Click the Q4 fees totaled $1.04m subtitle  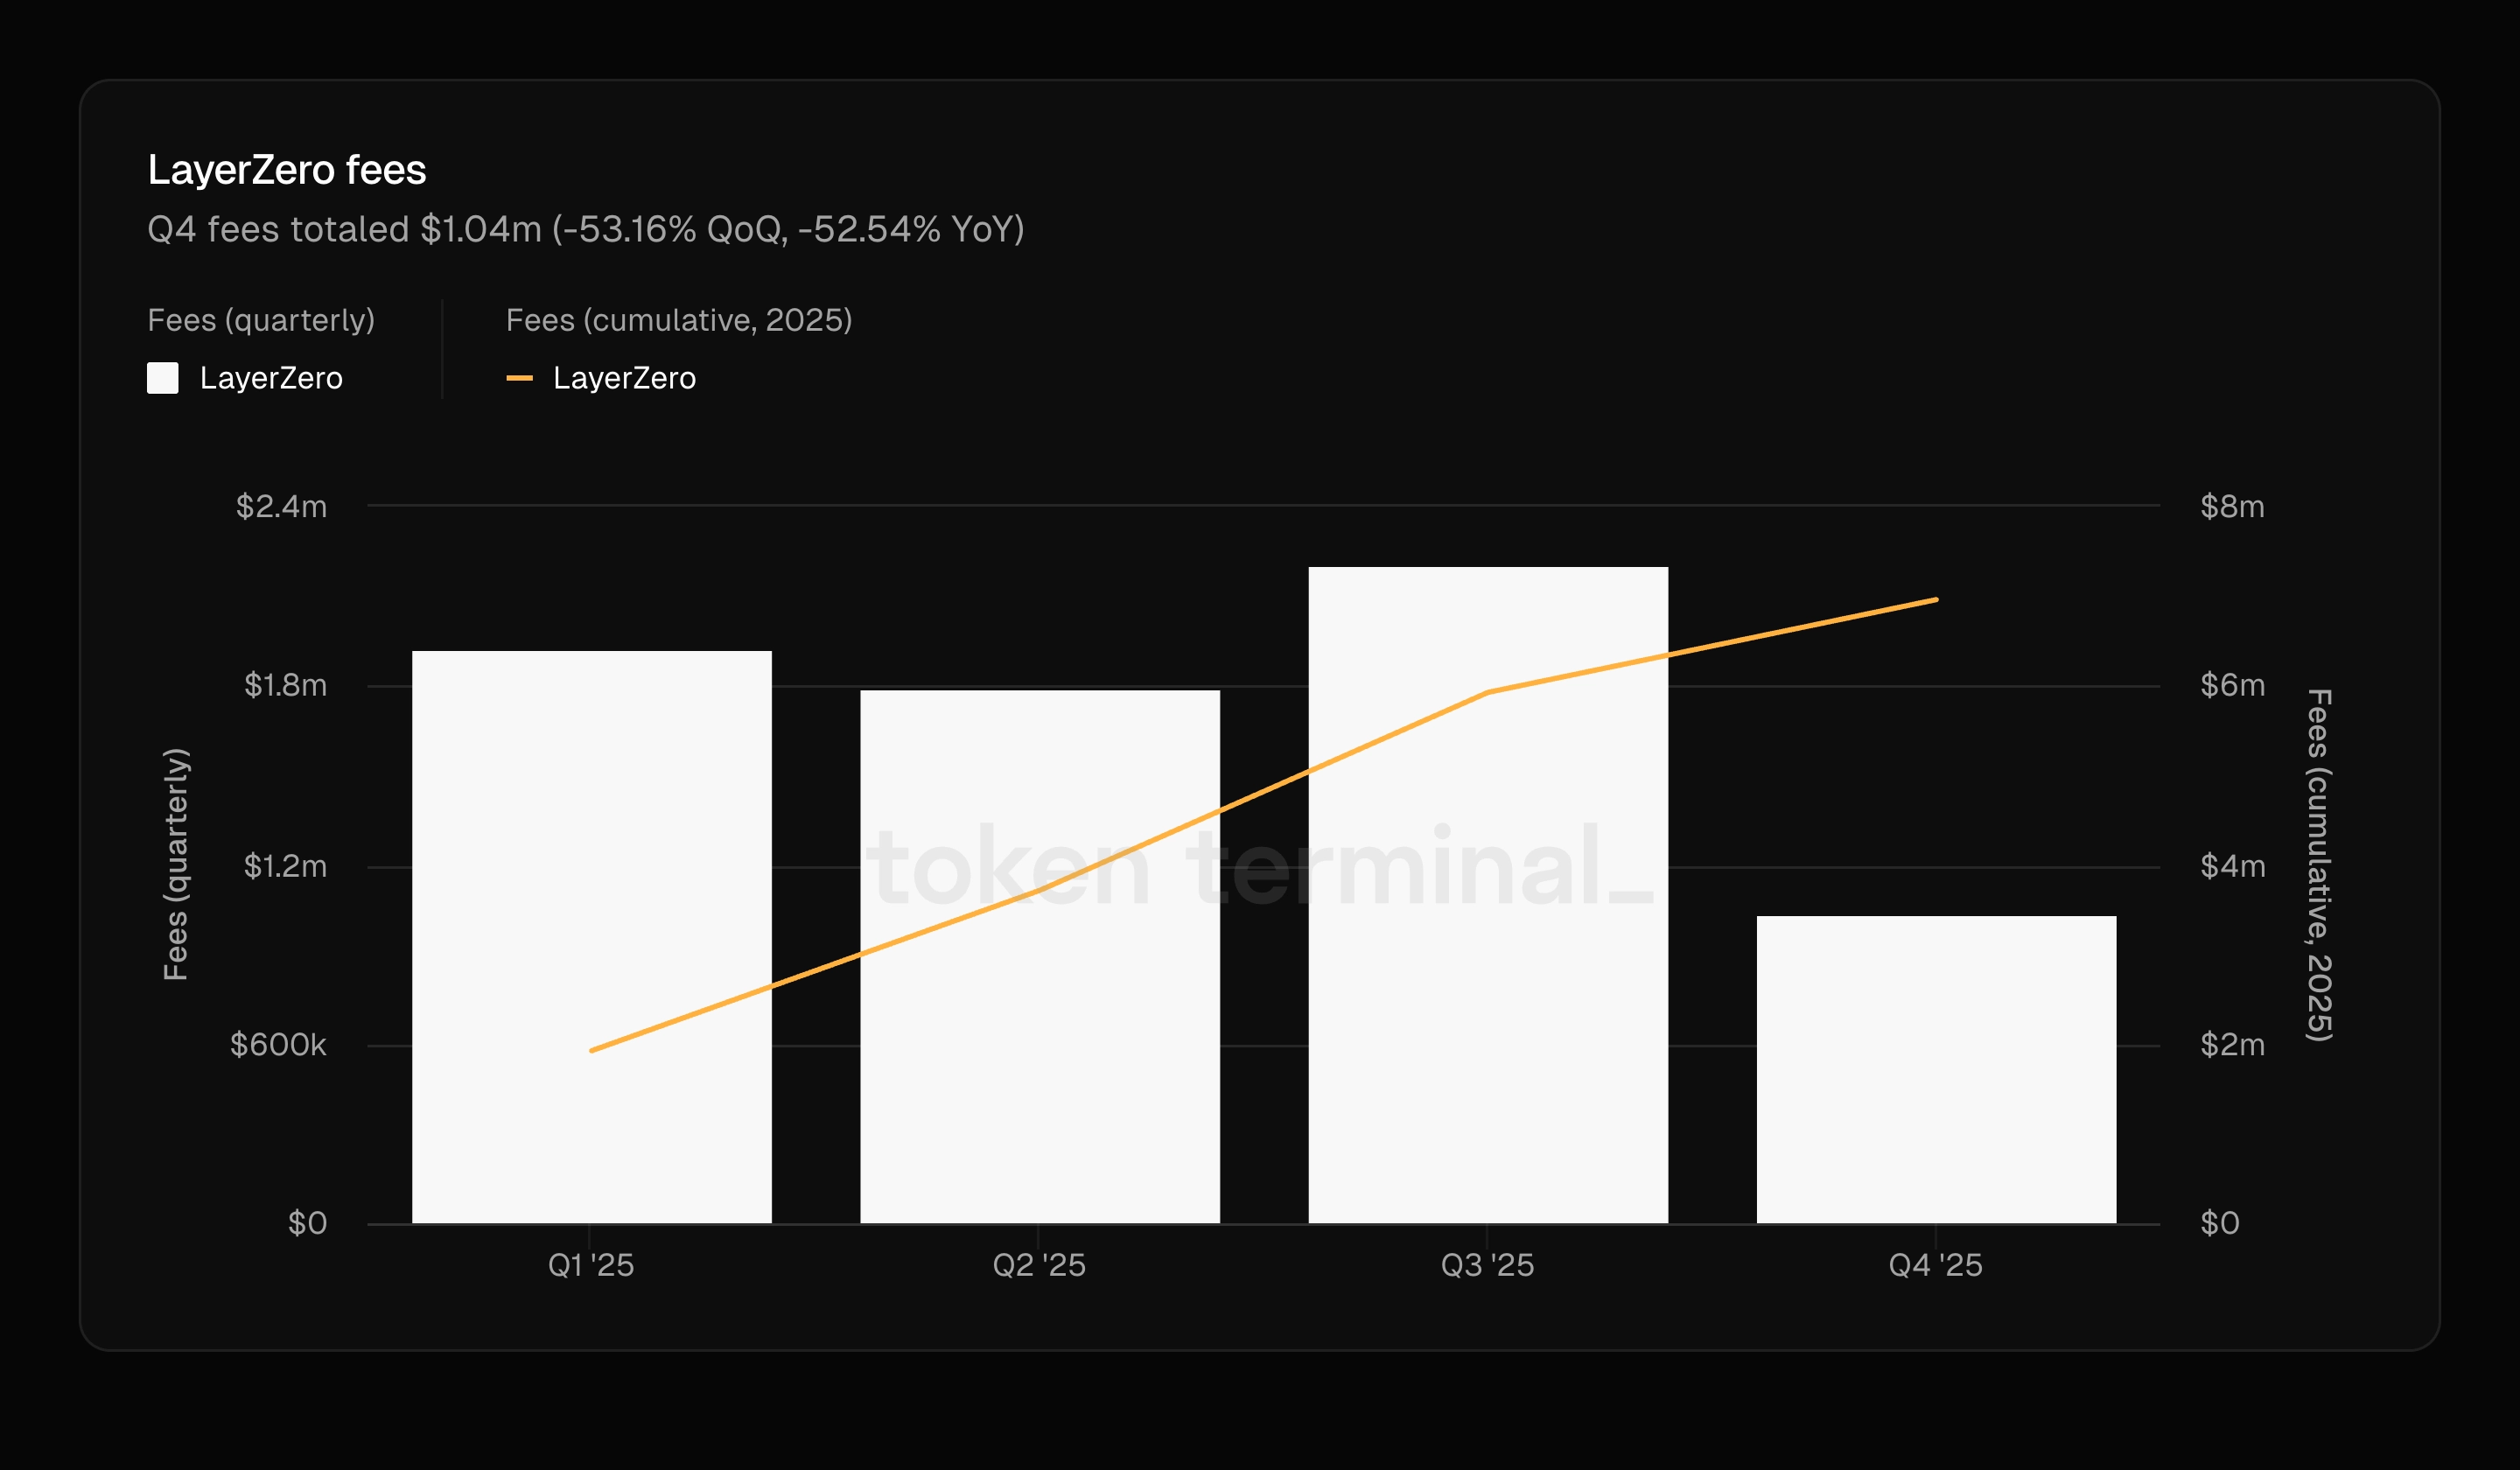tap(585, 229)
